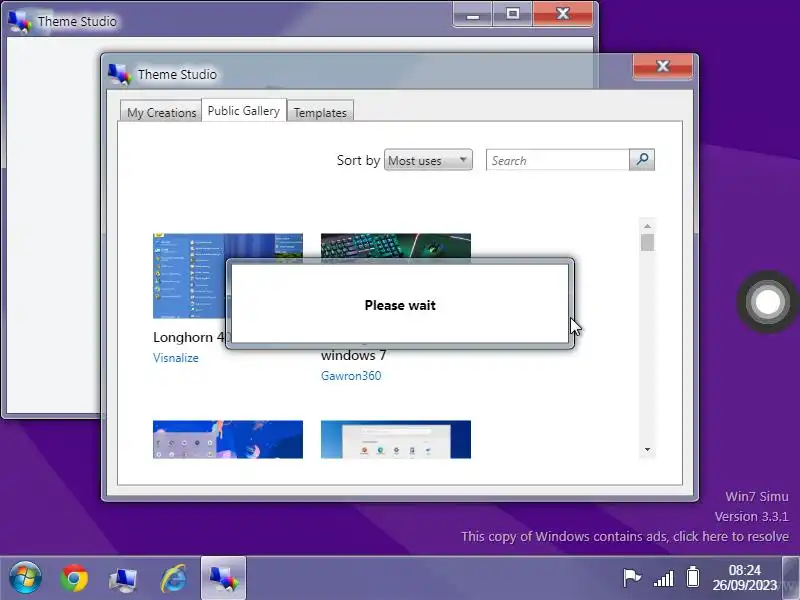Close the front Theme Studio dialog
Screen dimensions: 800x600
tap(662, 66)
